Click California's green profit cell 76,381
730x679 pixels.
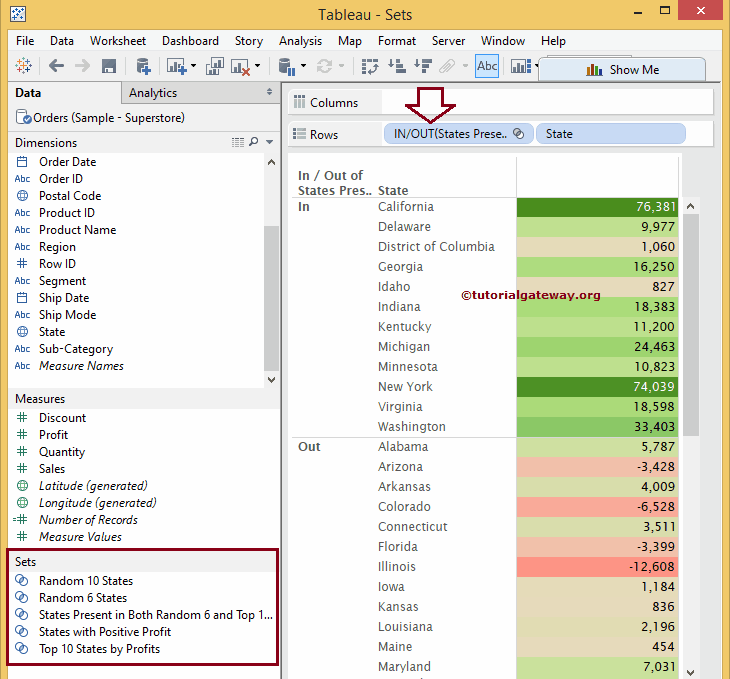click(x=597, y=207)
